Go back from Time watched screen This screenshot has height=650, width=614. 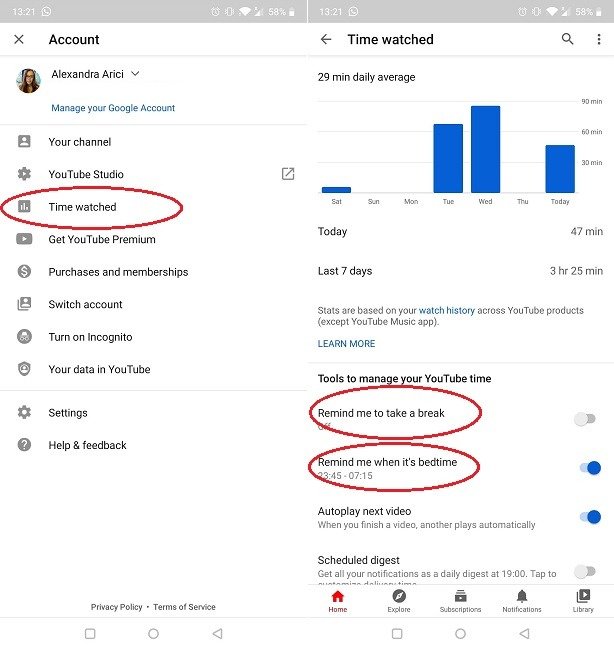[x=326, y=39]
